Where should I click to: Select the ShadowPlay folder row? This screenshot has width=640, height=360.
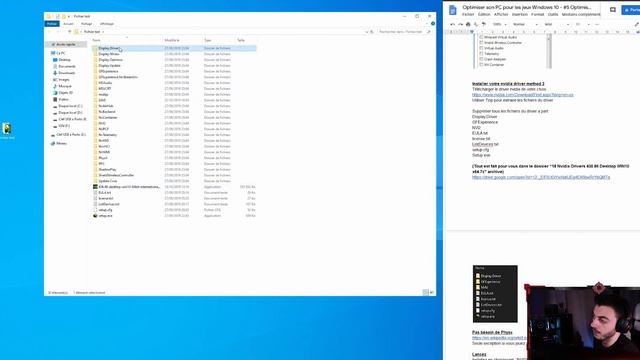174,169
